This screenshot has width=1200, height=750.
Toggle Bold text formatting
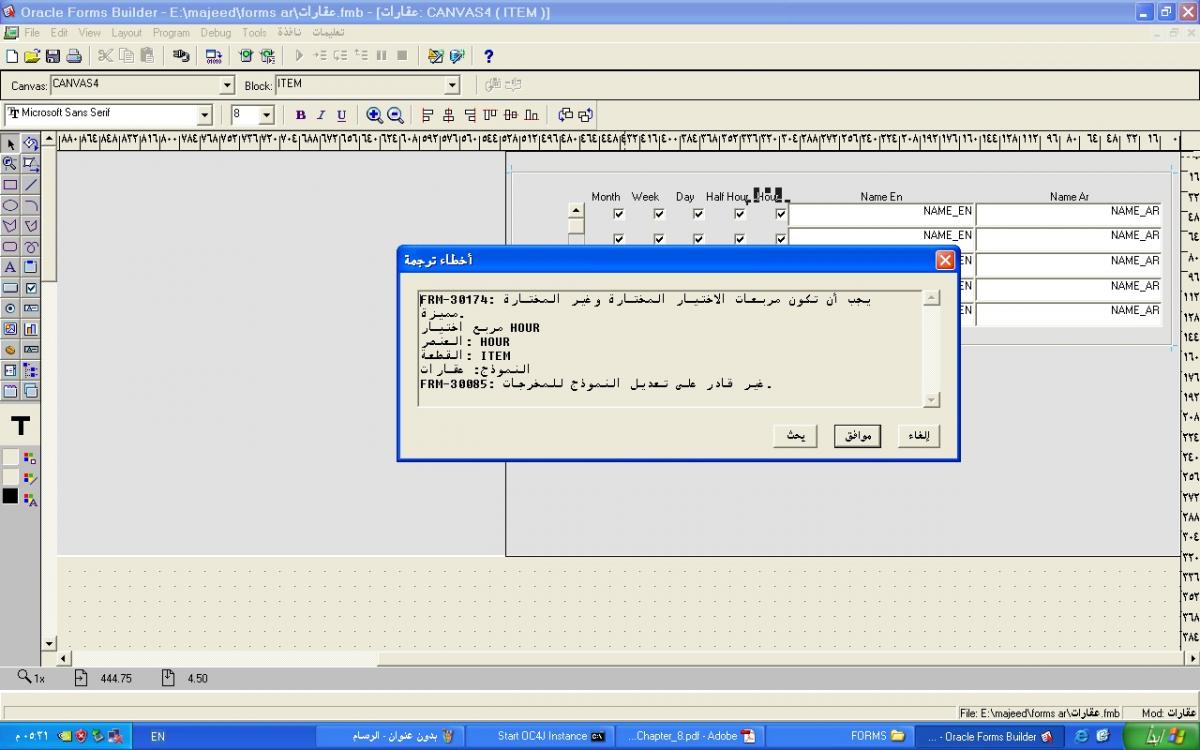(300, 115)
